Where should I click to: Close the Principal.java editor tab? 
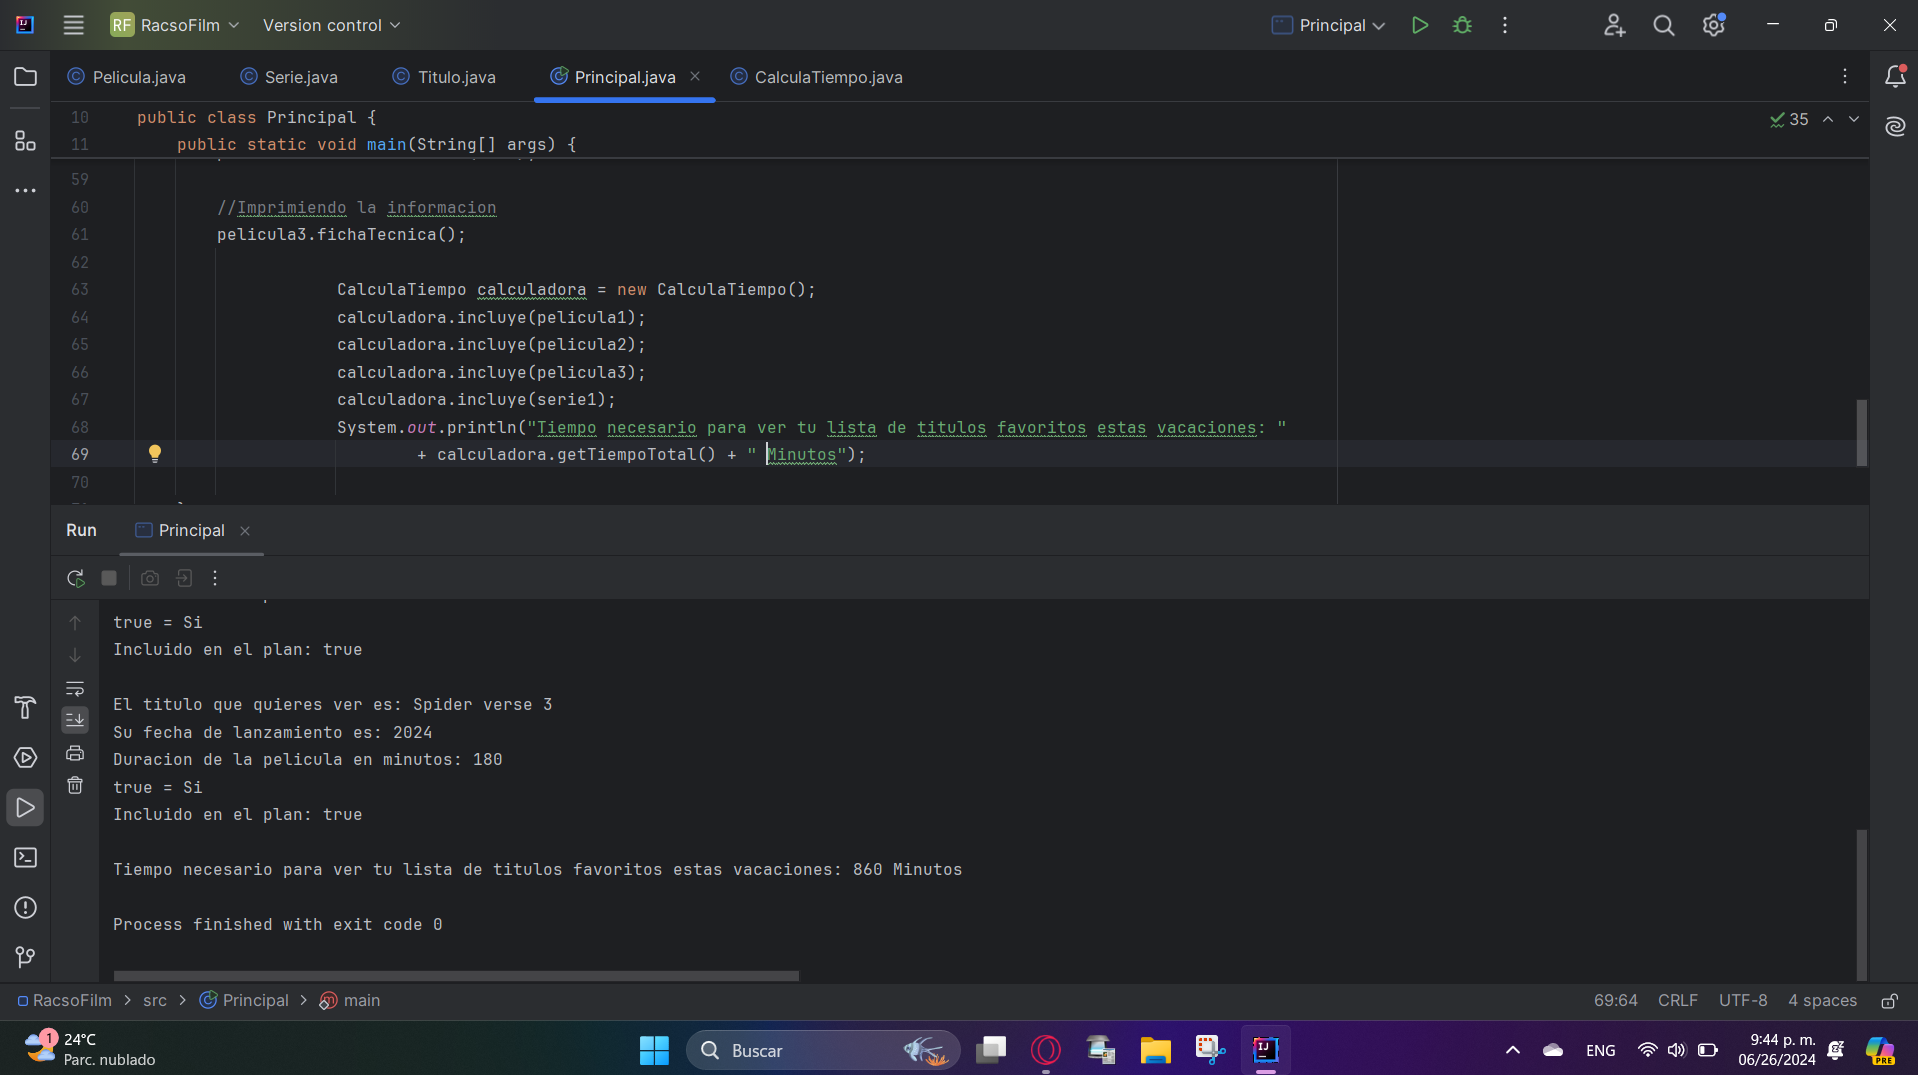(x=695, y=76)
